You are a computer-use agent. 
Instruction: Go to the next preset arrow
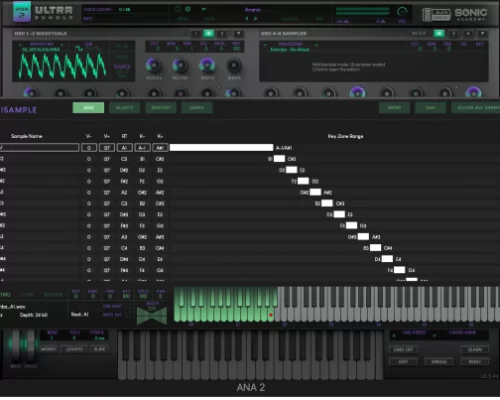click(256, 19)
